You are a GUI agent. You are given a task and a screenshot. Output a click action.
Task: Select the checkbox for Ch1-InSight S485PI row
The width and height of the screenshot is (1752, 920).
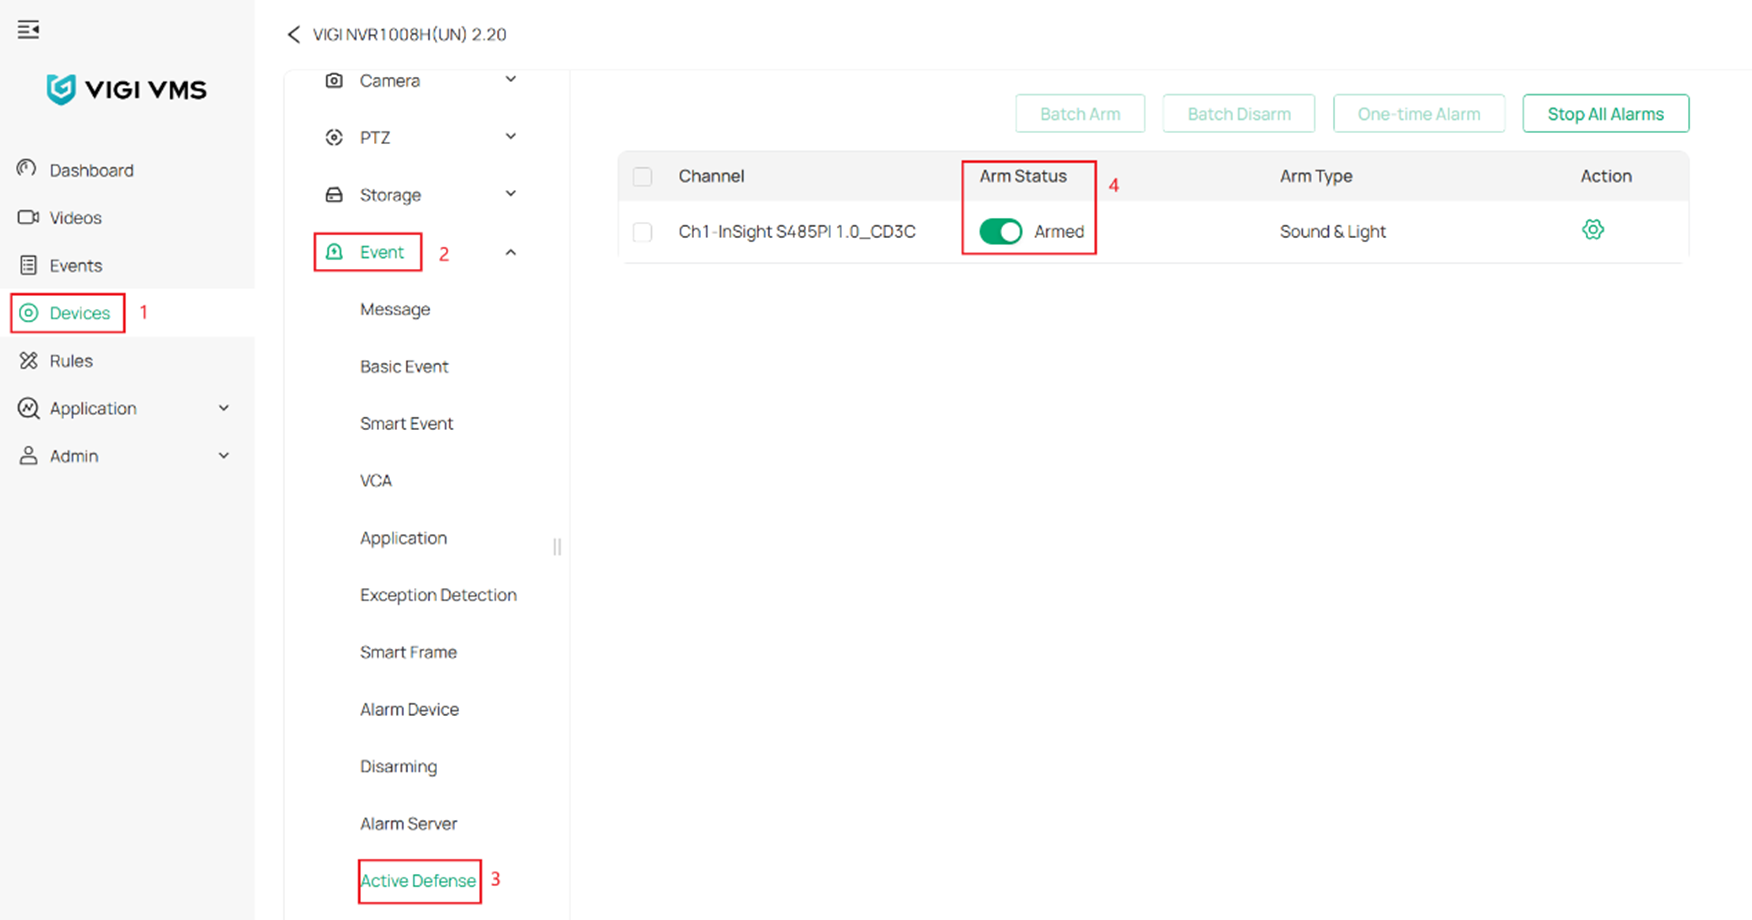click(642, 231)
